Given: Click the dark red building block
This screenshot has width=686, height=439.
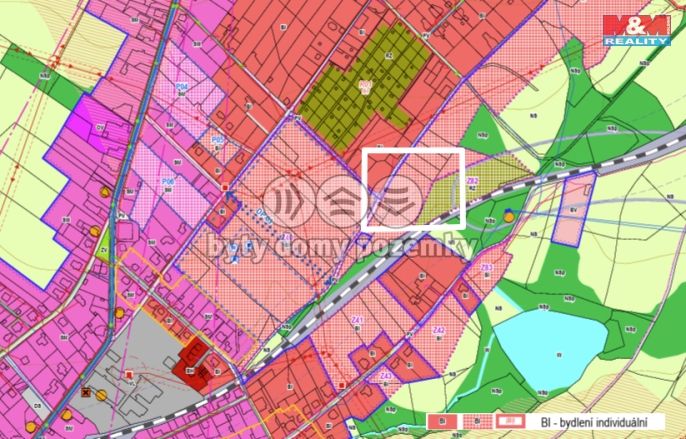Looking at the screenshot, I should click(x=192, y=364).
